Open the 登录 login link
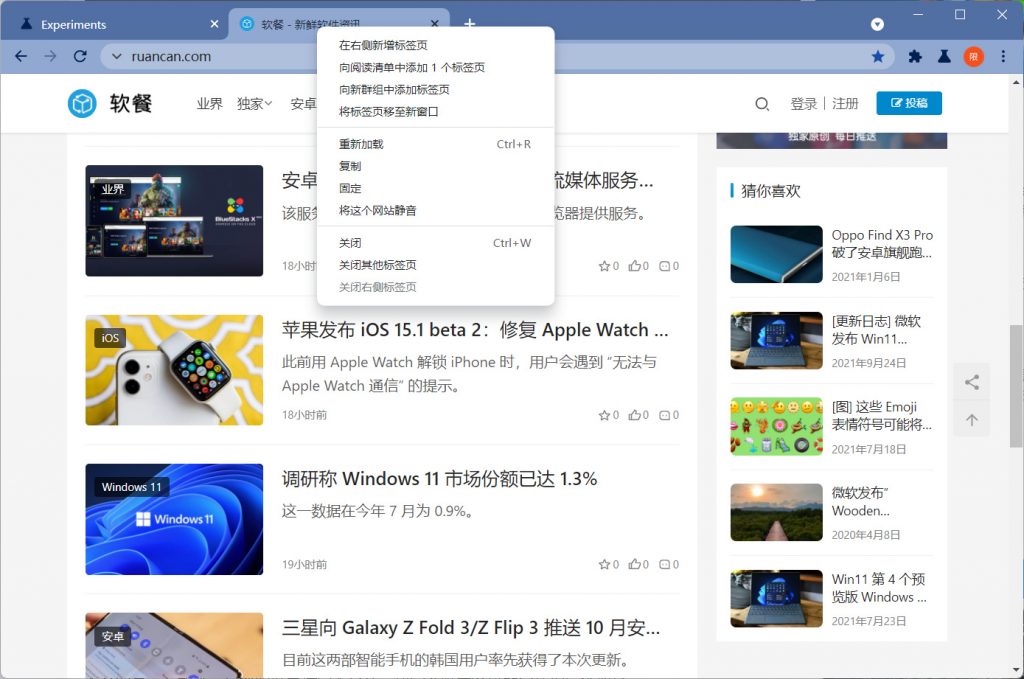 pos(803,104)
